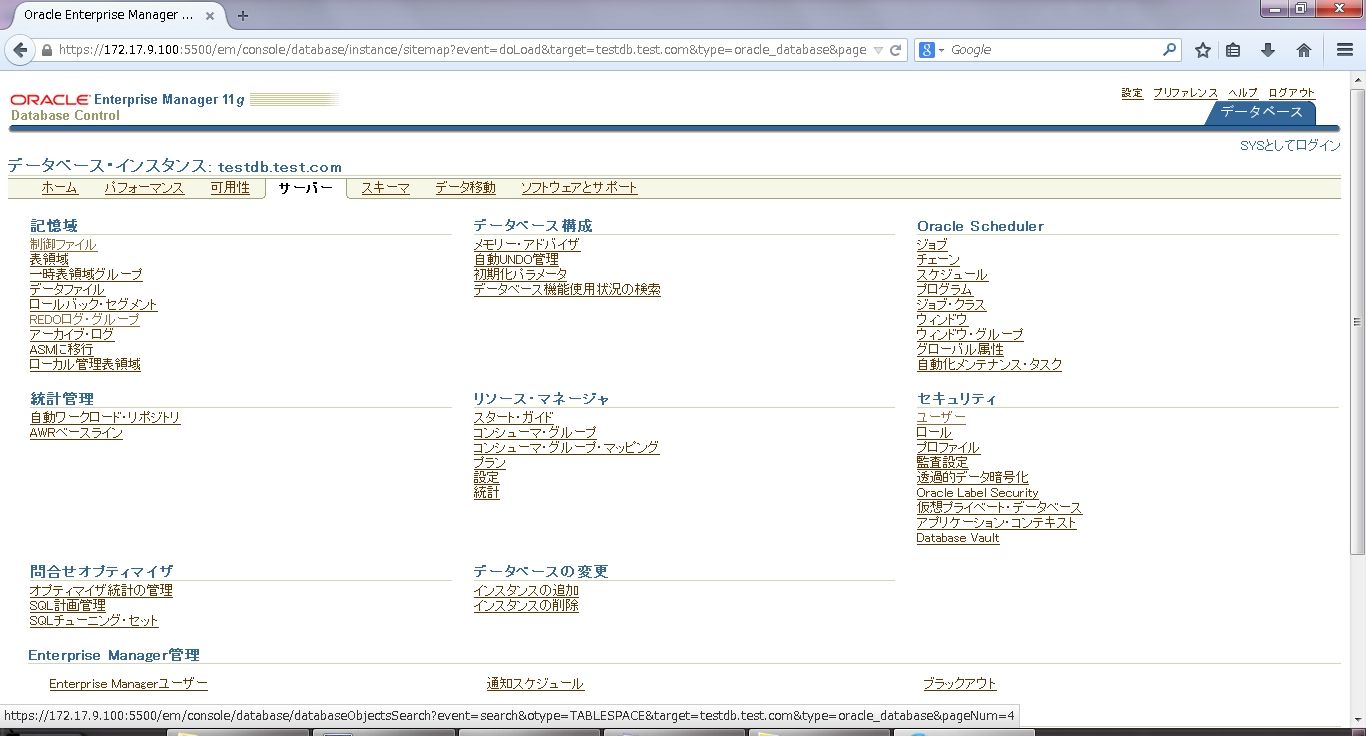Open the Google search engine selector
The image size is (1366, 736).
point(931,50)
